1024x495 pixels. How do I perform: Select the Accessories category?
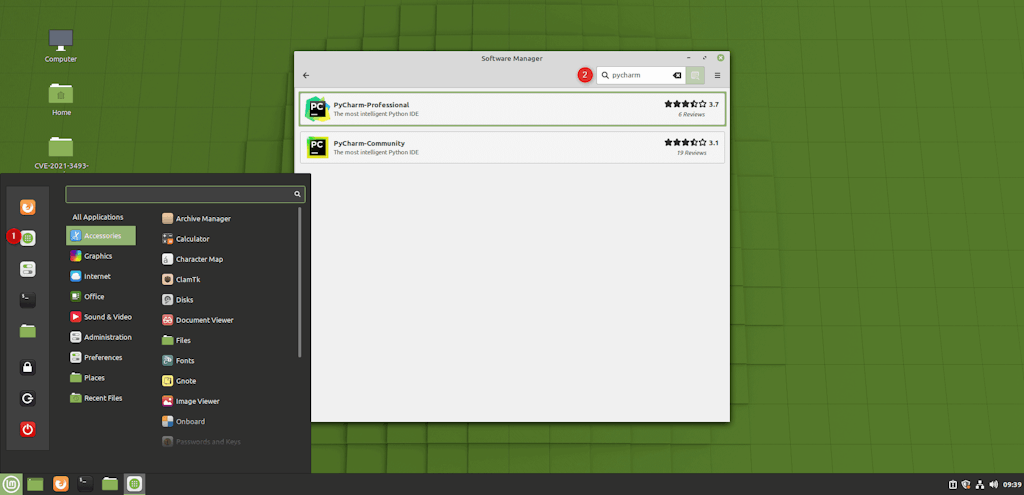click(101, 236)
